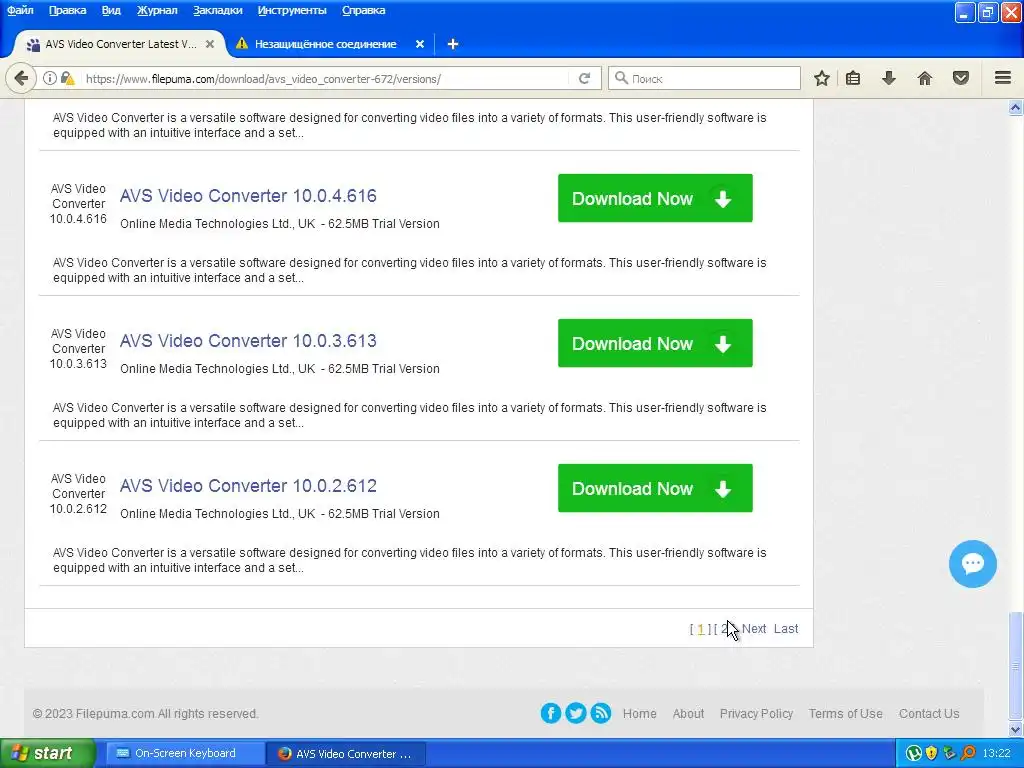The width and height of the screenshot is (1024, 768).
Task: Open the Terms of Use footer link
Action: click(x=846, y=714)
